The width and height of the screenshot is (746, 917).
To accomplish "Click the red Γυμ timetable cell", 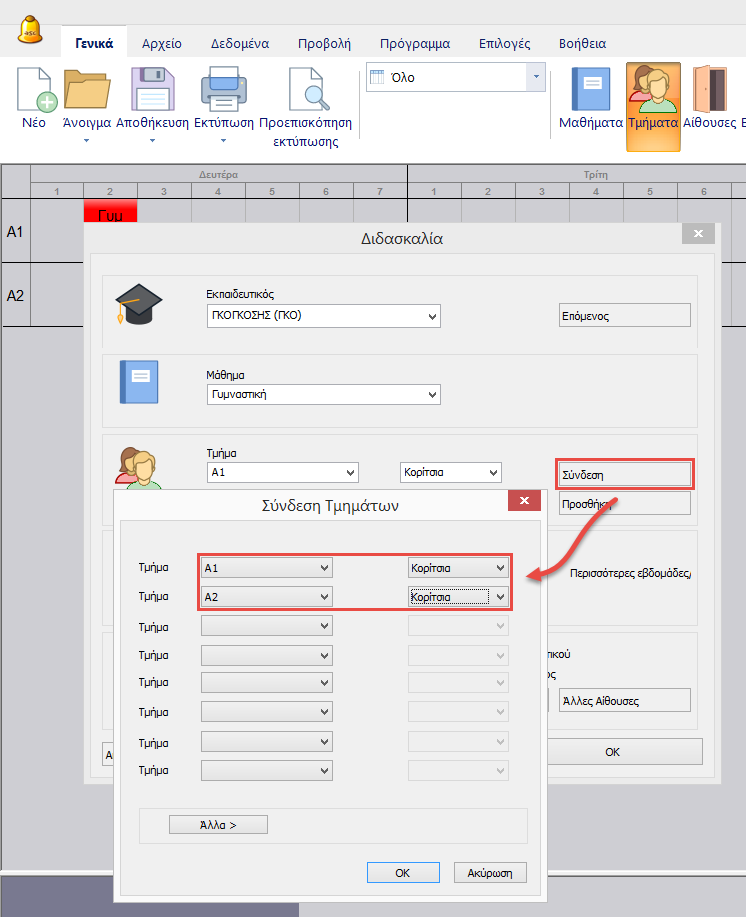I will [110, 213].
